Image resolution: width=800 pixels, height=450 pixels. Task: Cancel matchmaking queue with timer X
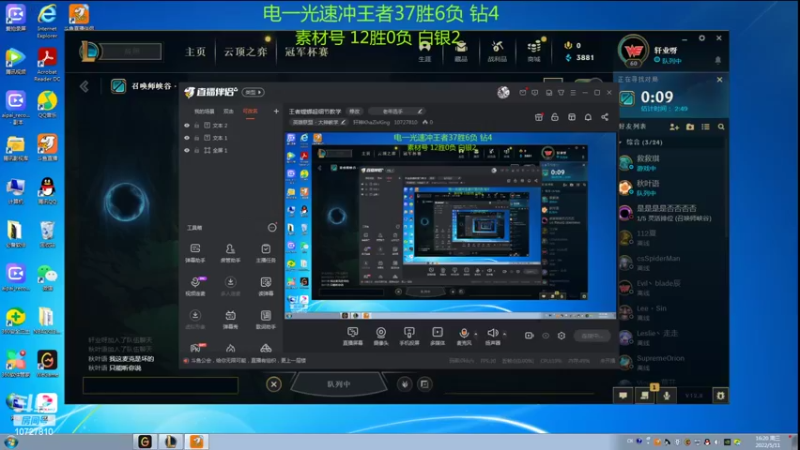[719, 80]
